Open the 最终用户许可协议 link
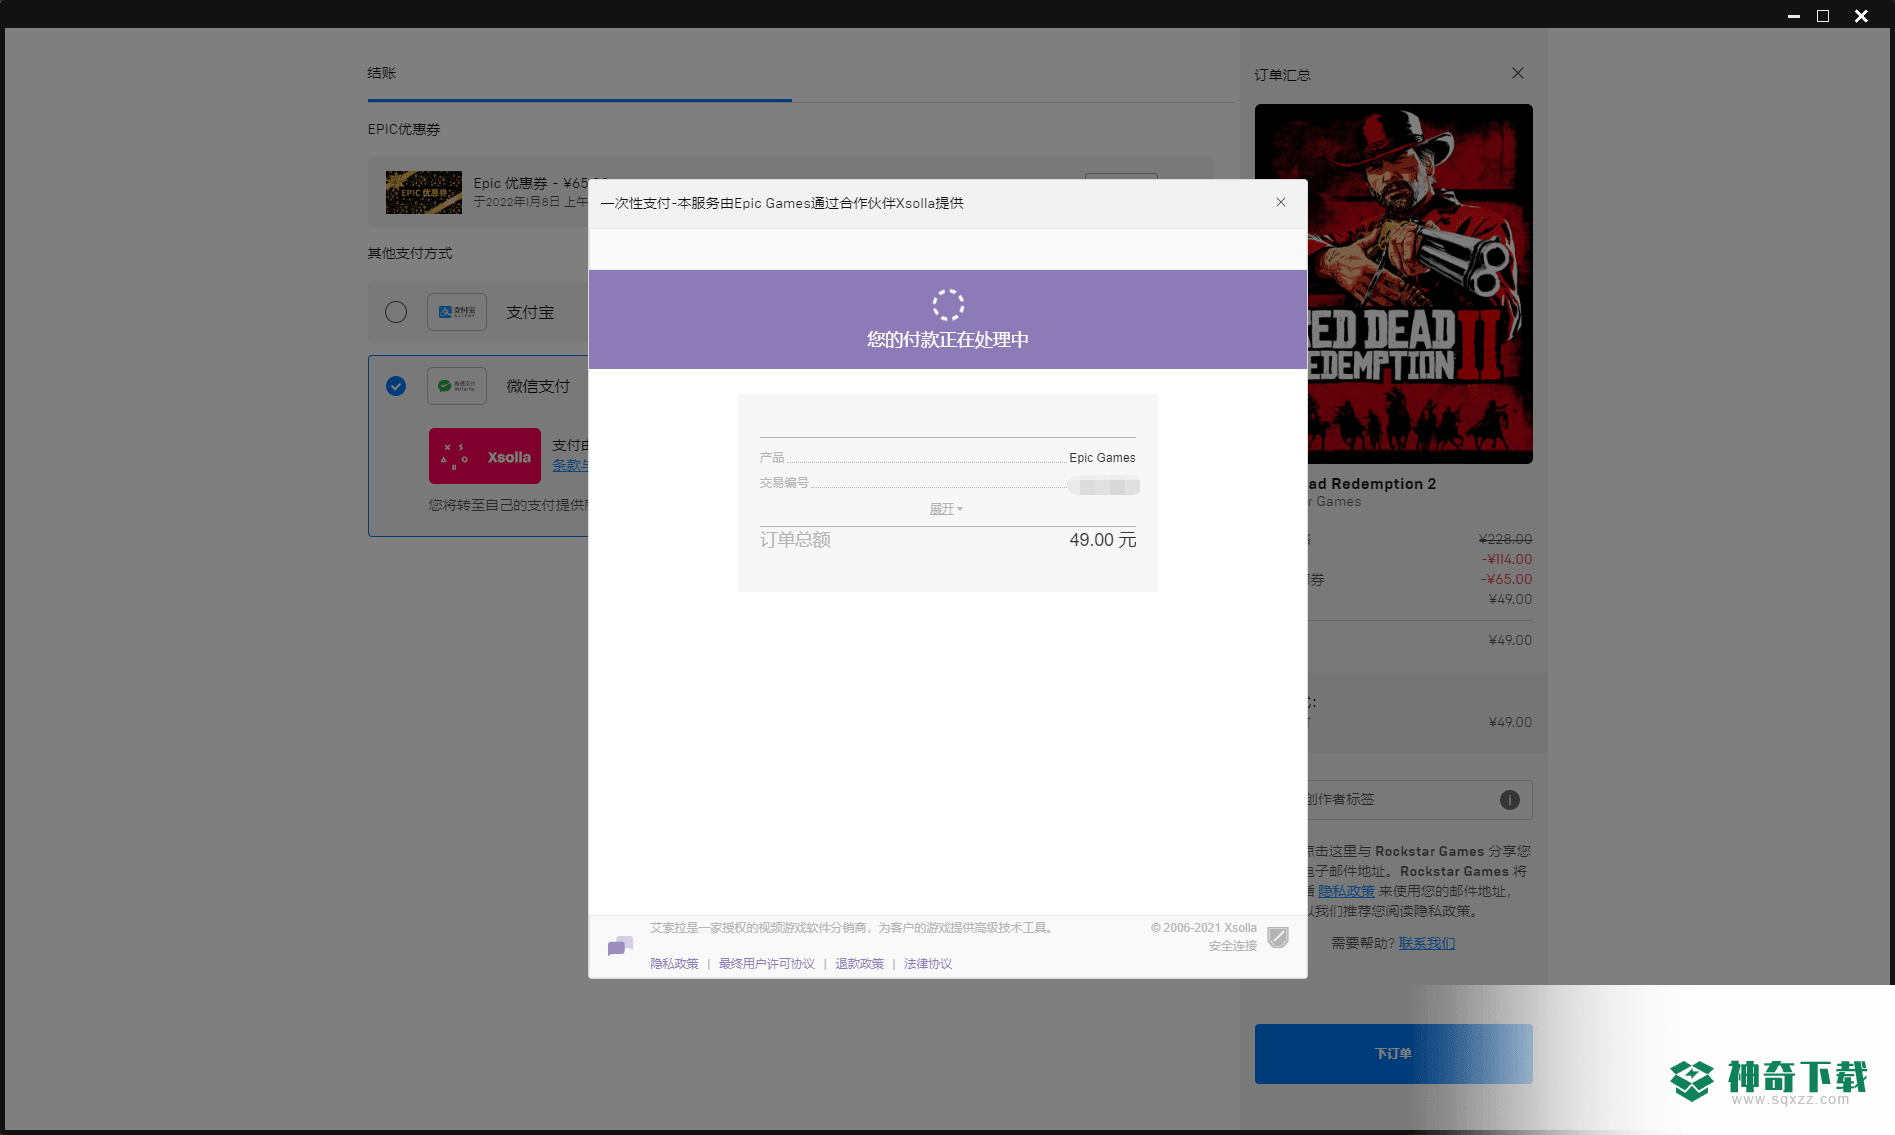 click(x=767, y=964)
